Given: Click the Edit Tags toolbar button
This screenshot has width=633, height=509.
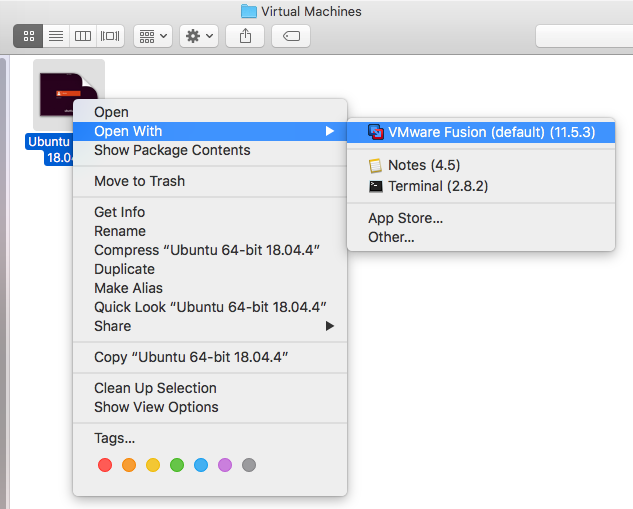Looking at the screenshot, I should point(291,36).
